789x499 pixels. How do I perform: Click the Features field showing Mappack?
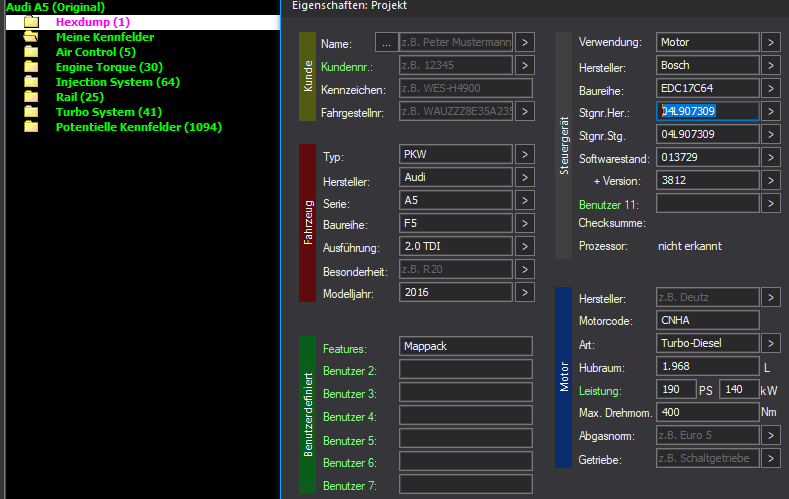[466, 346]
